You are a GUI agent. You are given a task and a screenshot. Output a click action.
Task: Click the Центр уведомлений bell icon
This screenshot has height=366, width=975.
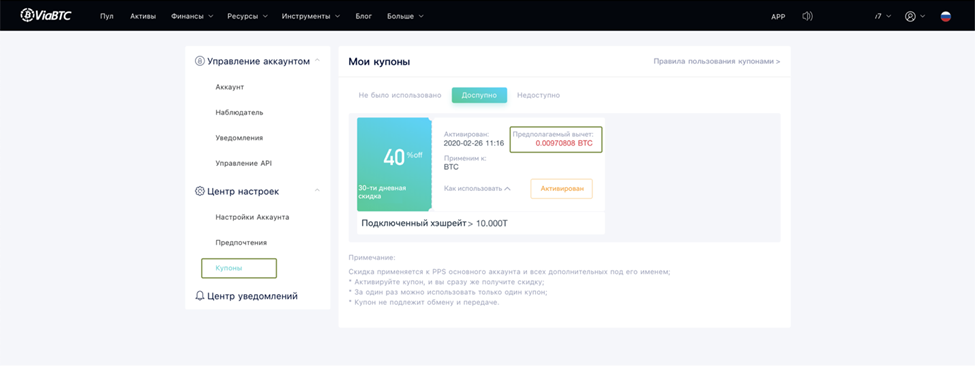200,296
